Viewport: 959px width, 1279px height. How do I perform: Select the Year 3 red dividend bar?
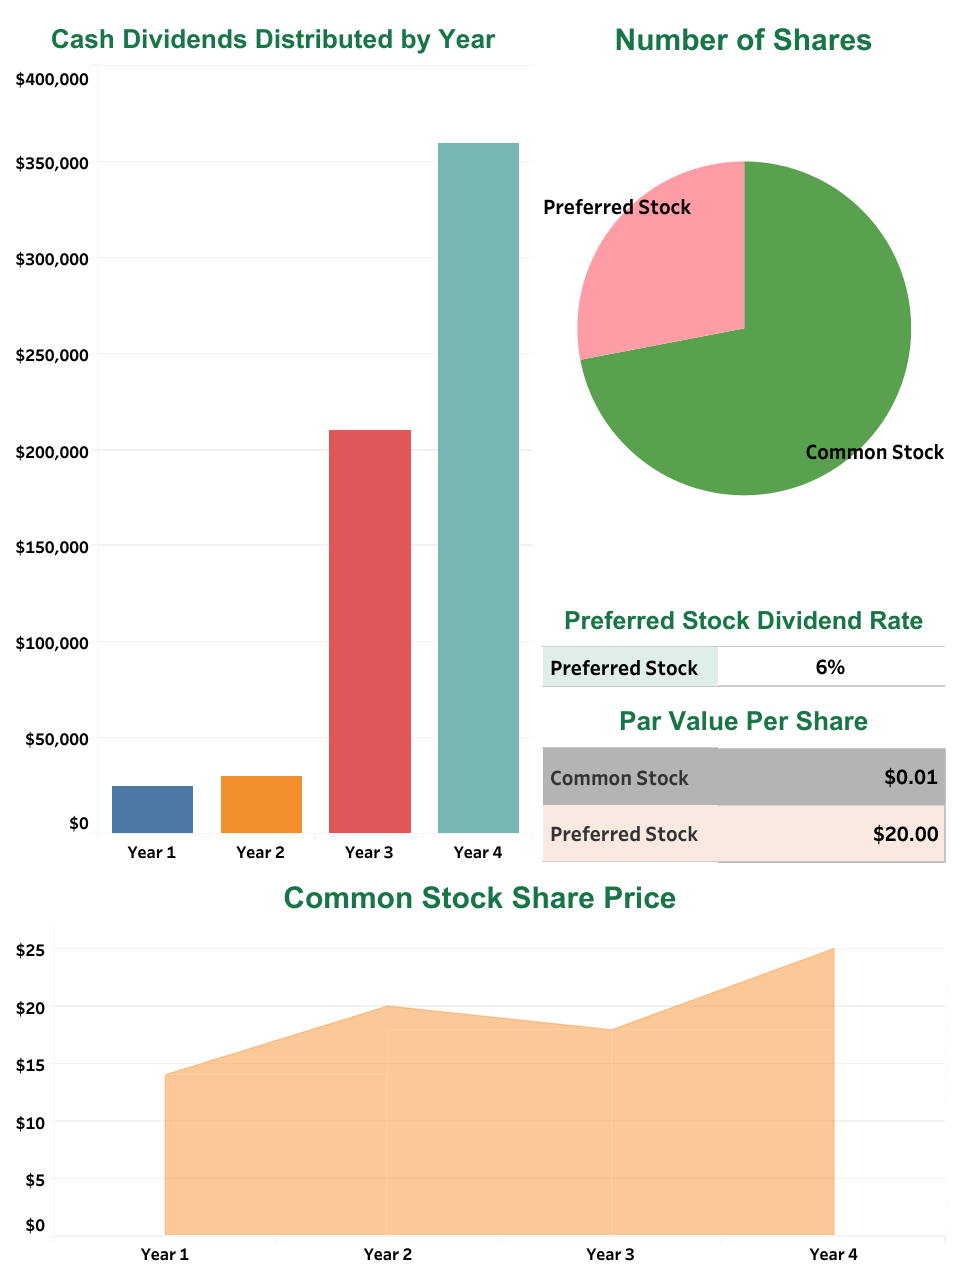click(x=369, y=630)
